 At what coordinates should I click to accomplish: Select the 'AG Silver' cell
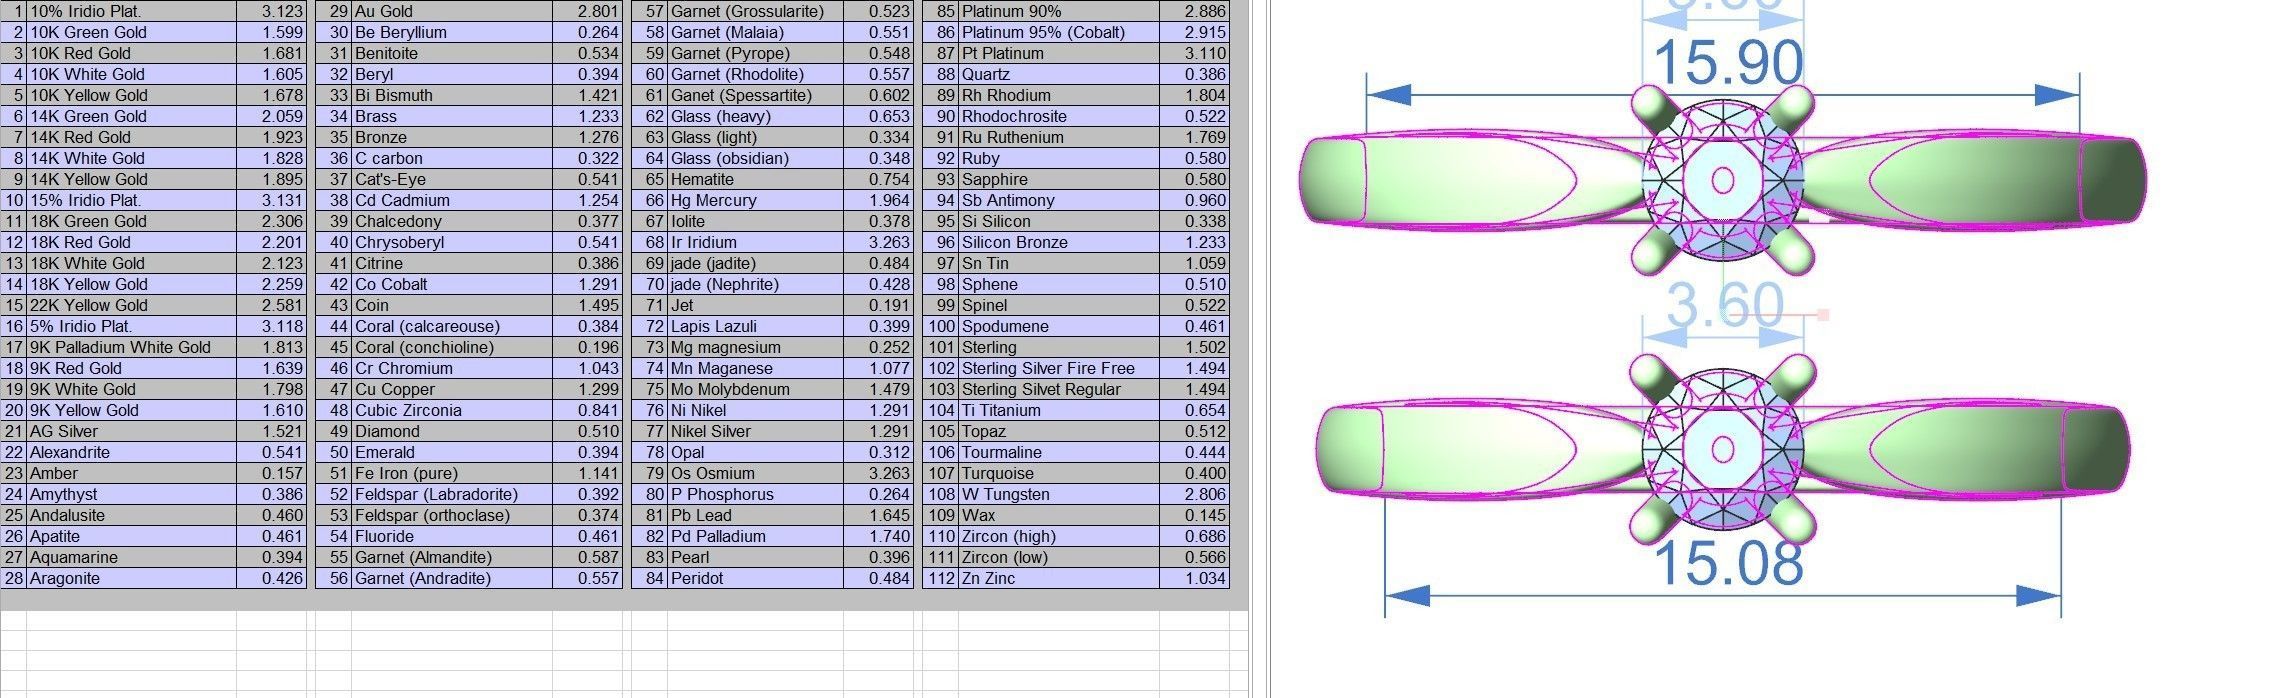point(131,431)
